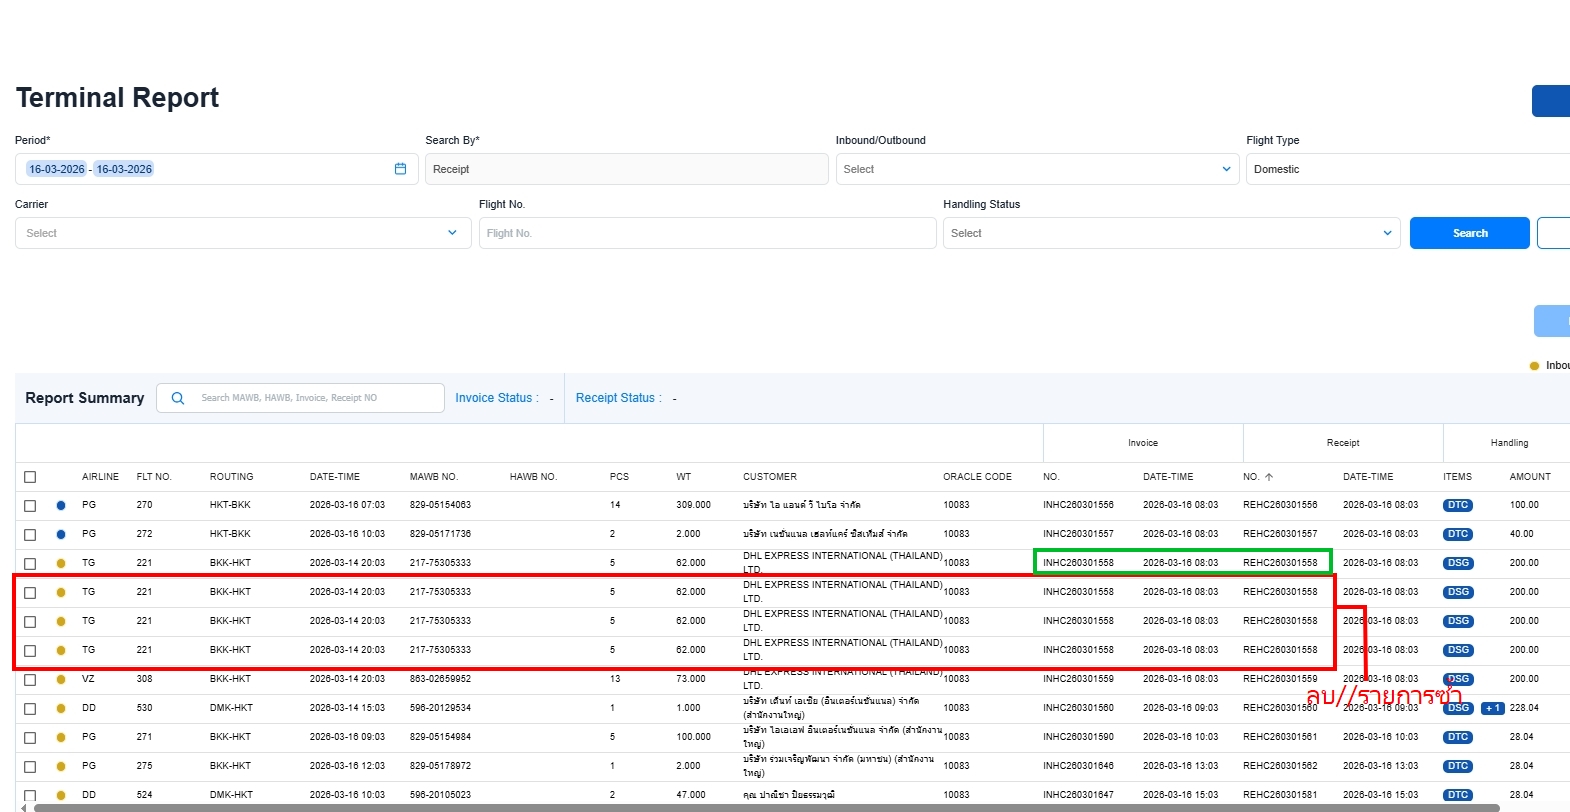Click the DTC badge on flight 270 row
Image resolution: width=1570 pixels, height=812 pixels.
[x=1457, y=505]
